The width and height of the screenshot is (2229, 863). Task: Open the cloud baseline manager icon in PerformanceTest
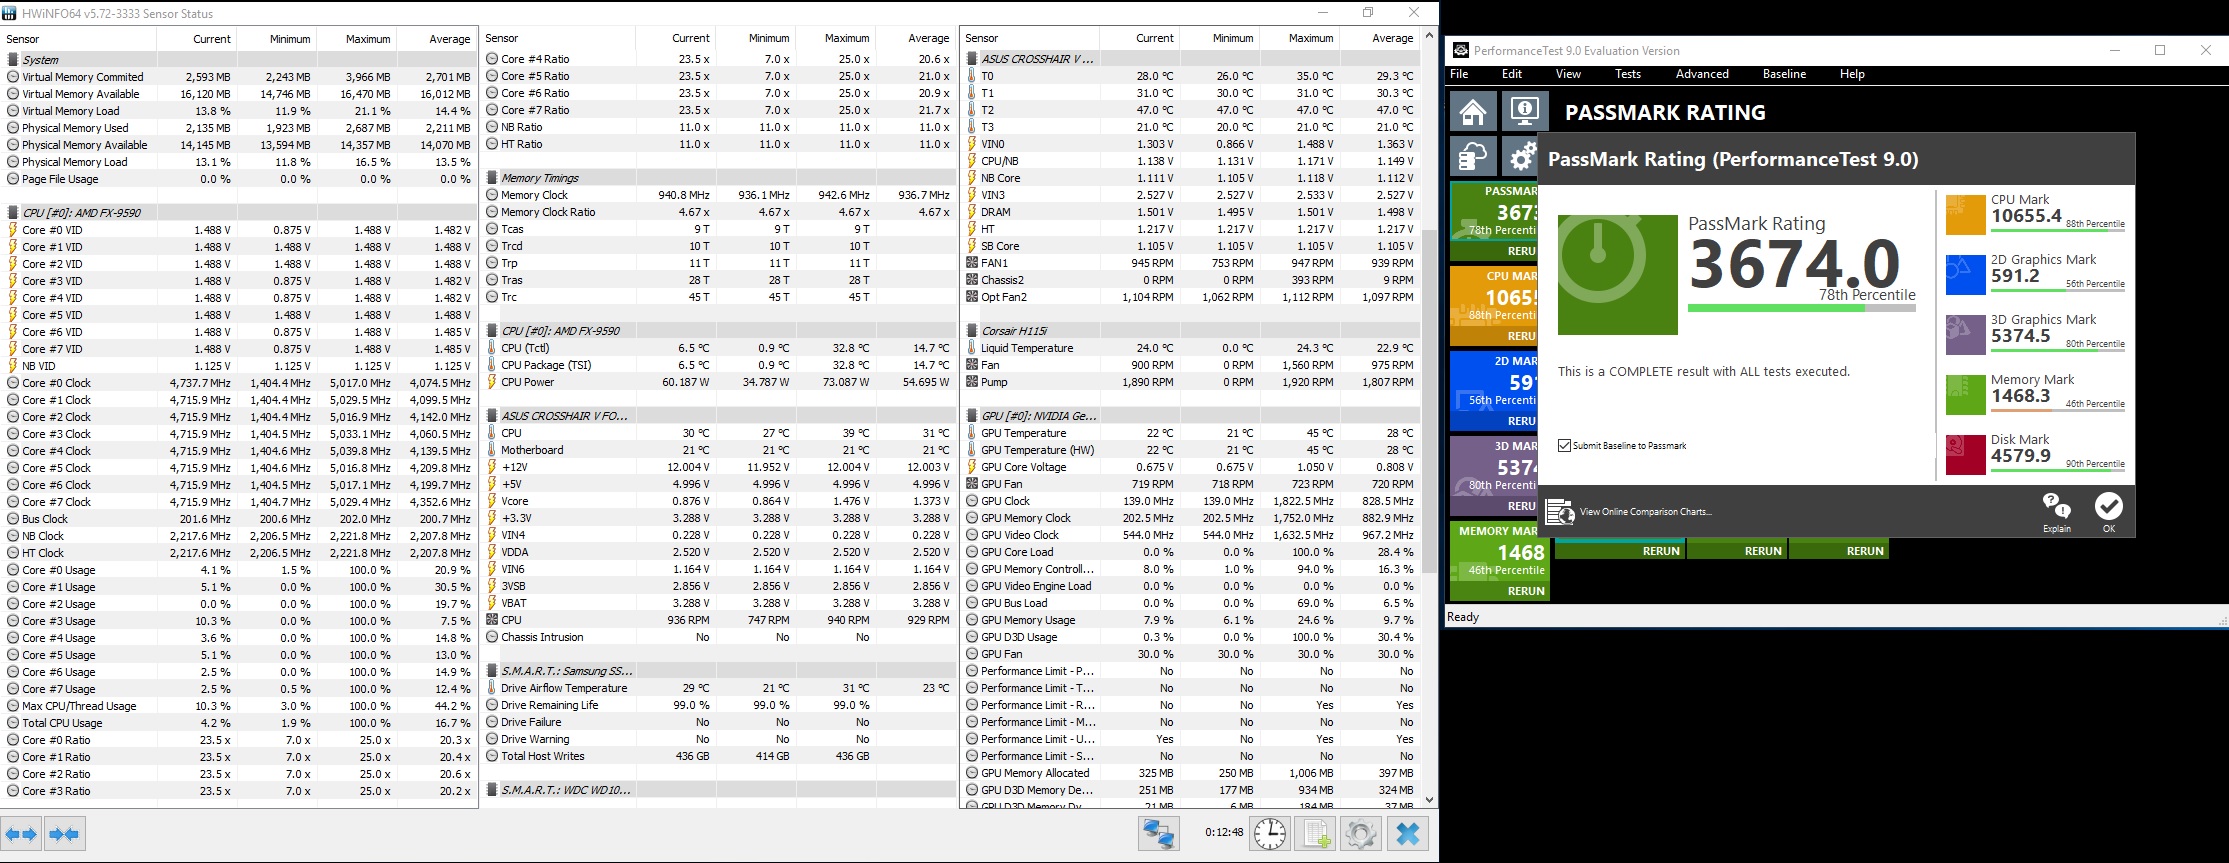point(1473,157)
